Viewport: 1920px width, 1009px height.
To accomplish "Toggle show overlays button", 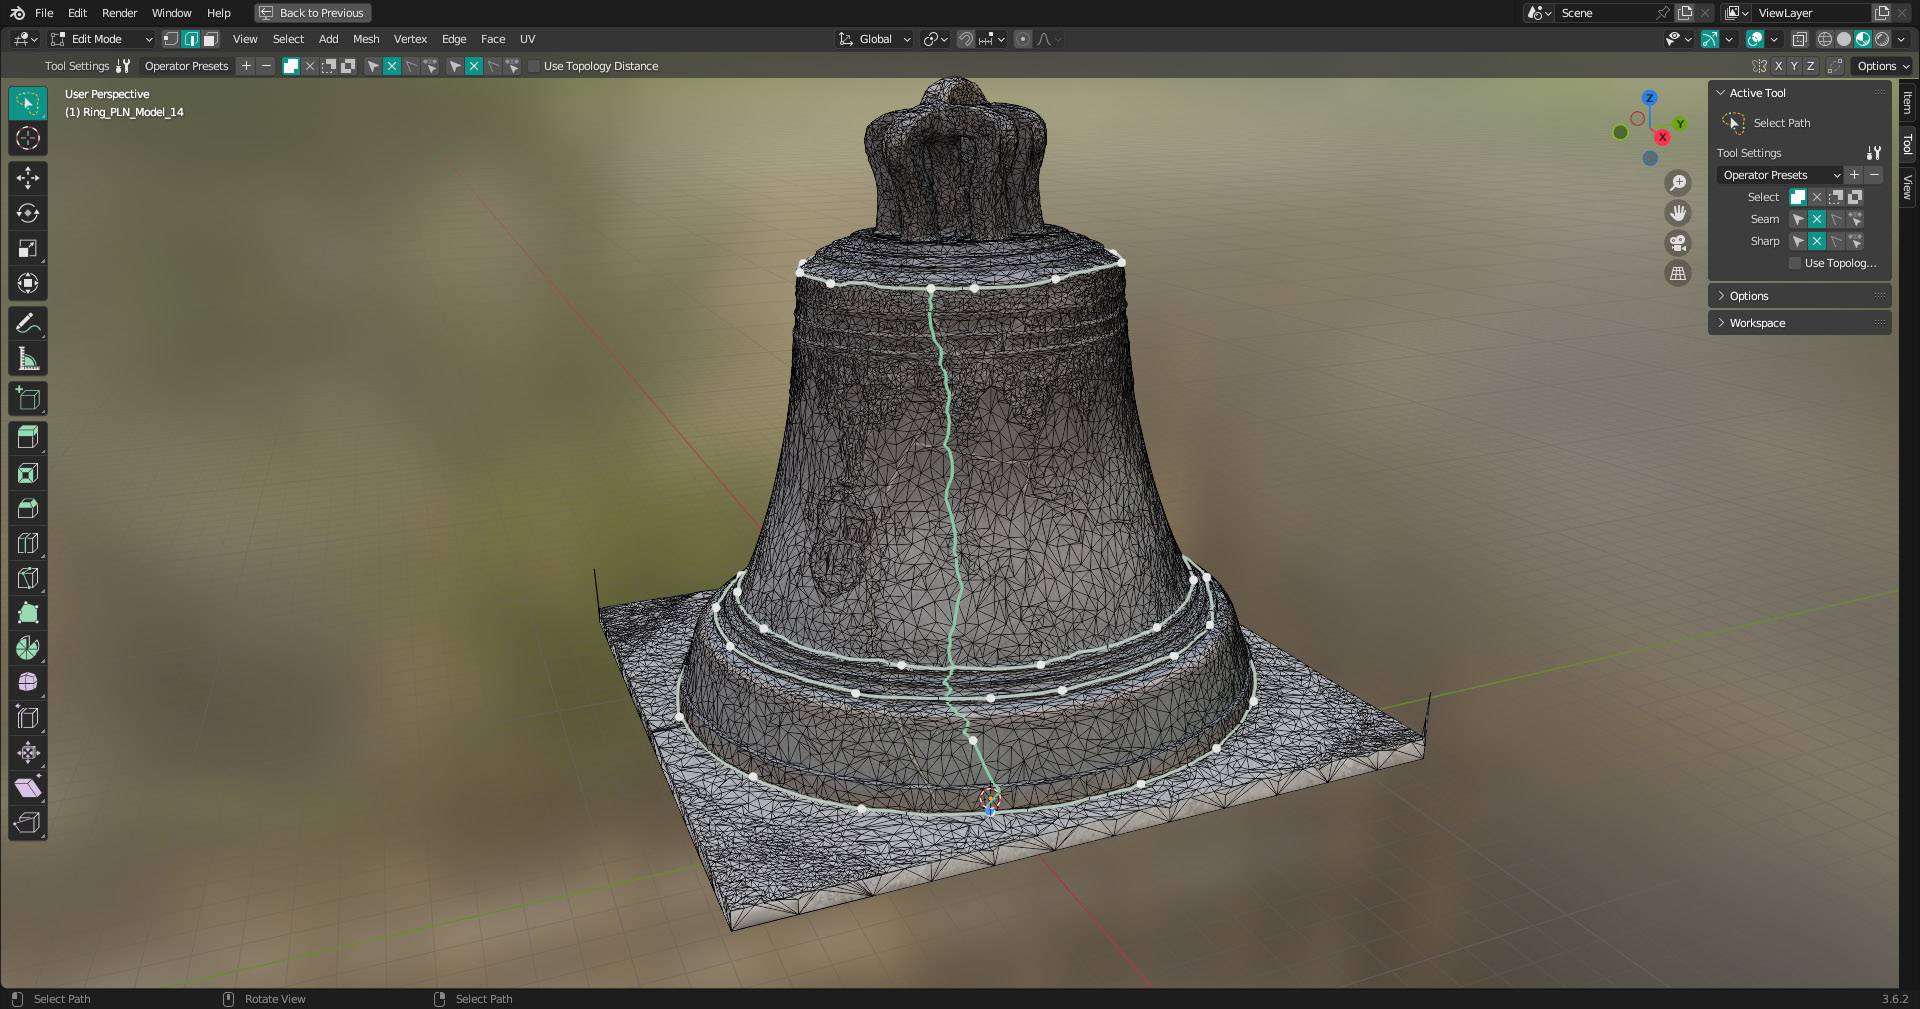I will 1755,39.
